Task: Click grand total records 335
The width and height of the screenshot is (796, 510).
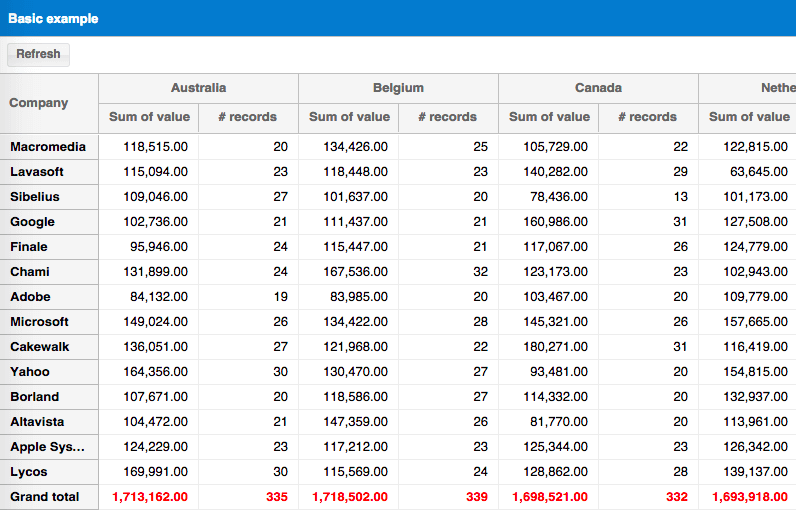Action: coord(248,497)
